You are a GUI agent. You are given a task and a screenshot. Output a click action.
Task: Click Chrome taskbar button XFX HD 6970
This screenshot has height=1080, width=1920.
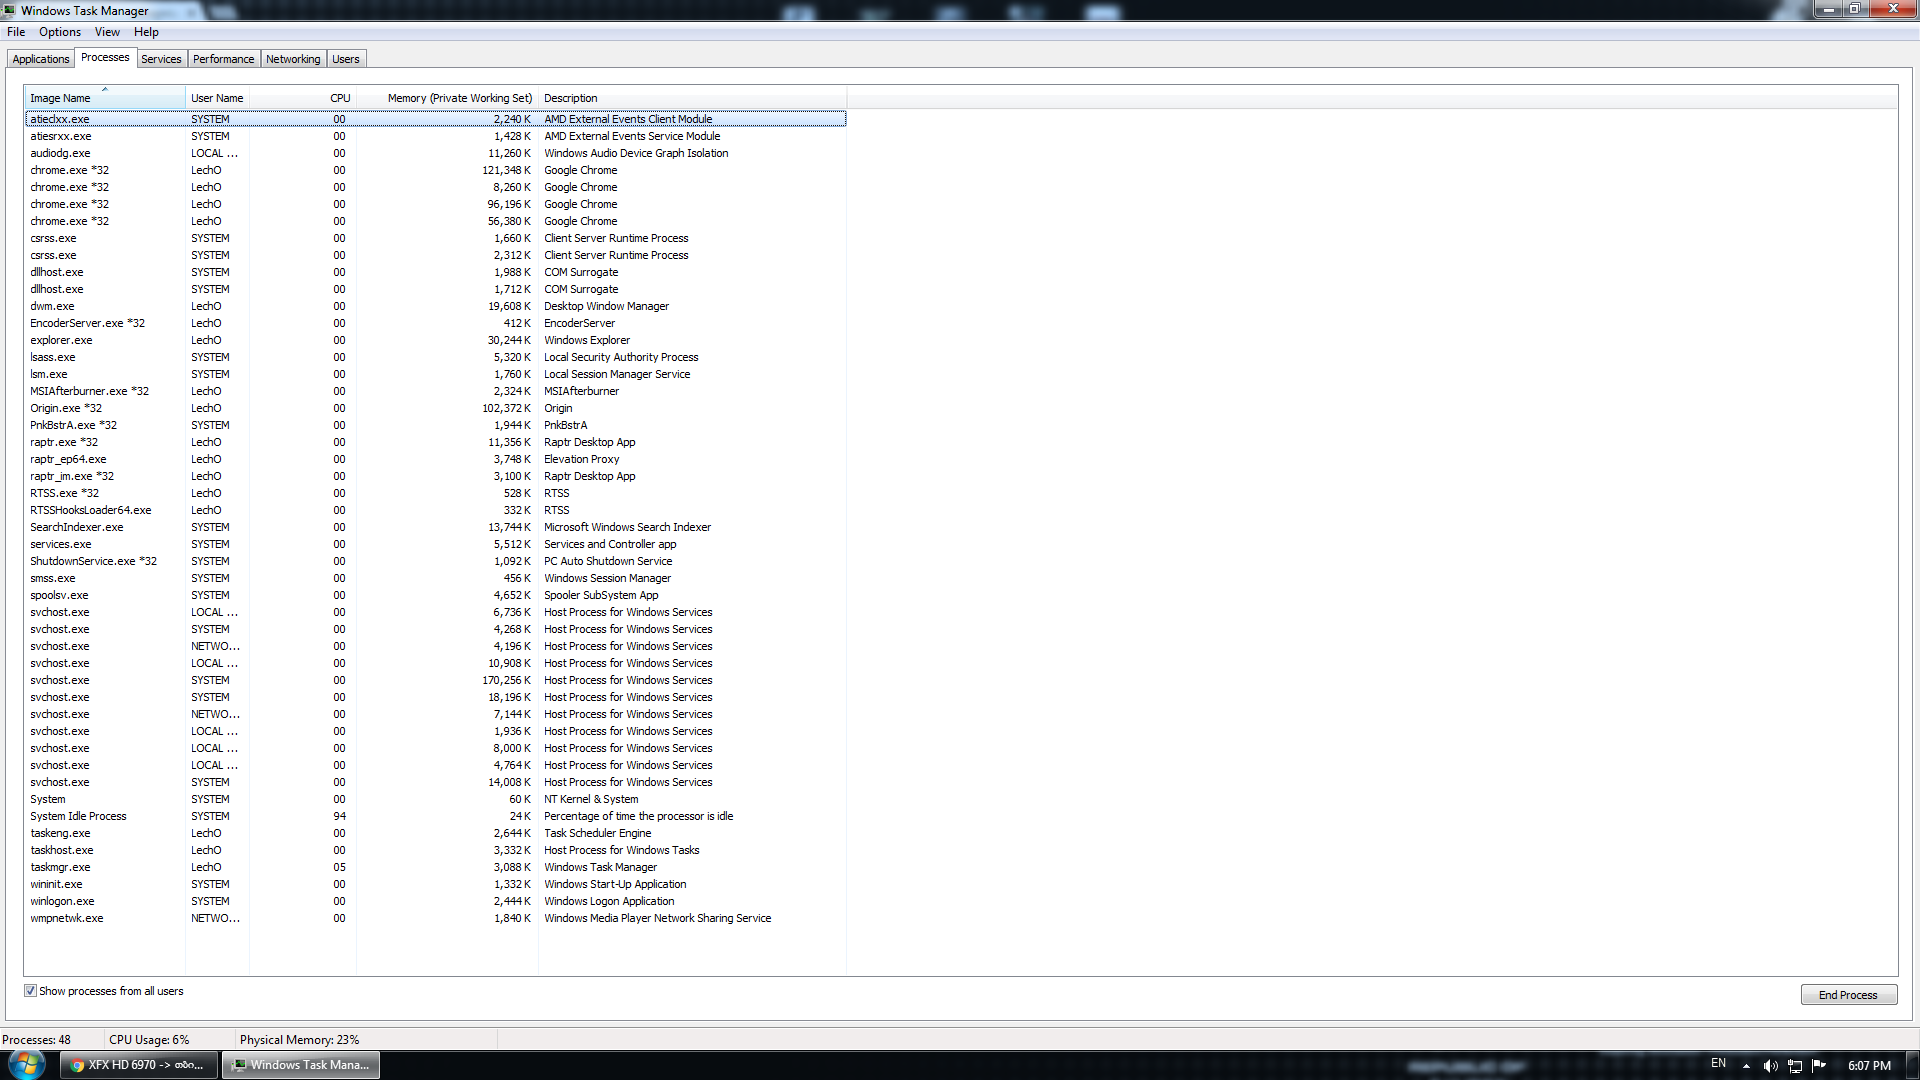[138, 1065]
